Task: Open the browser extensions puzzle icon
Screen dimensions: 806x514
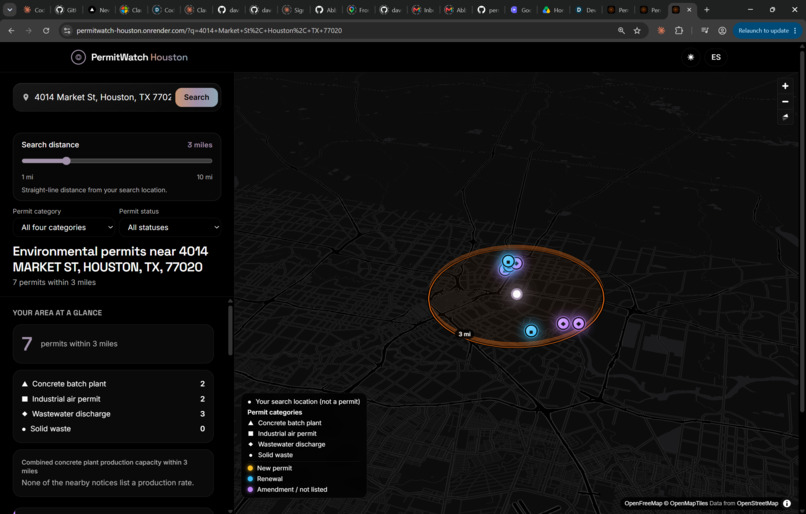Action: point(679,30)
